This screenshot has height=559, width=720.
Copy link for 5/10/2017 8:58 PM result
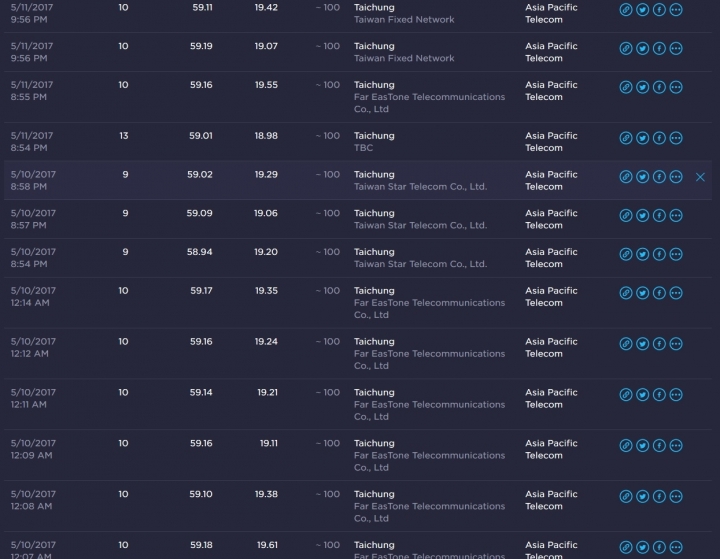(626, 177)
